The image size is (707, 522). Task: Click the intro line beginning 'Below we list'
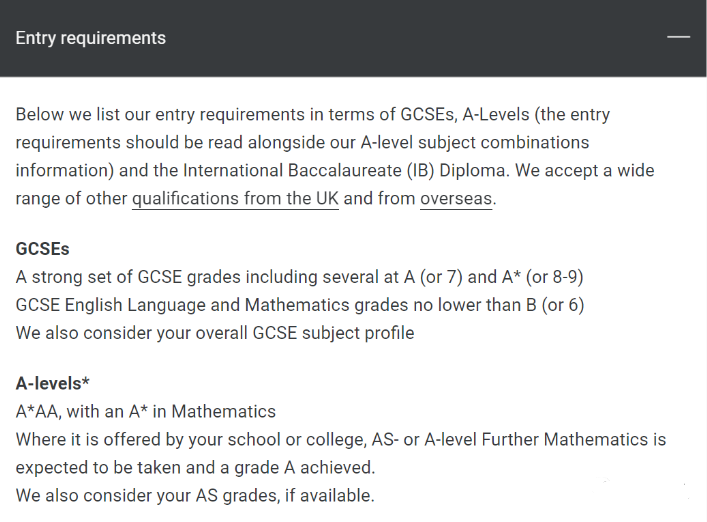313,114
